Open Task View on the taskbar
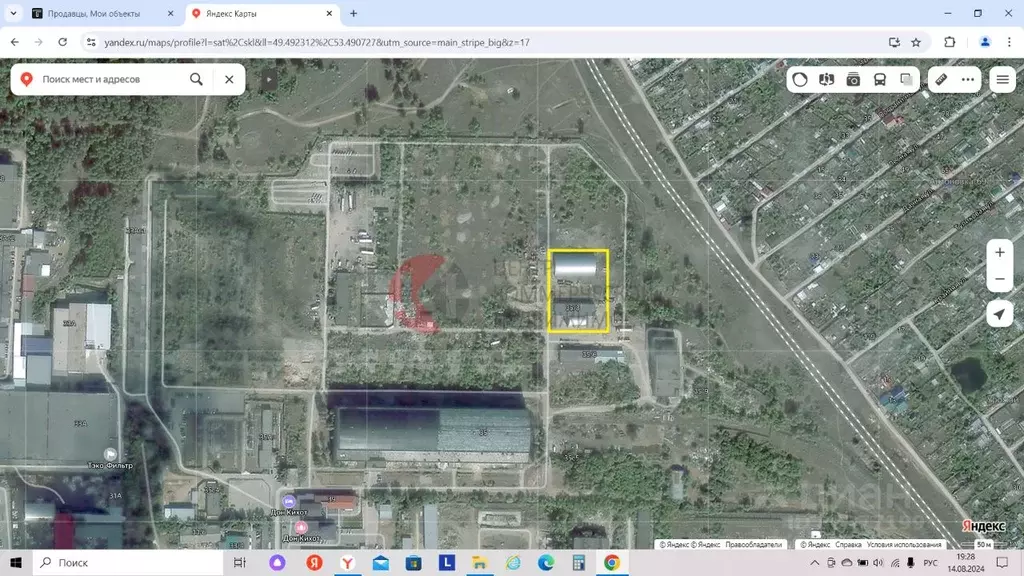Viewport: 1024px width, 576px height. tap(240, 562)
